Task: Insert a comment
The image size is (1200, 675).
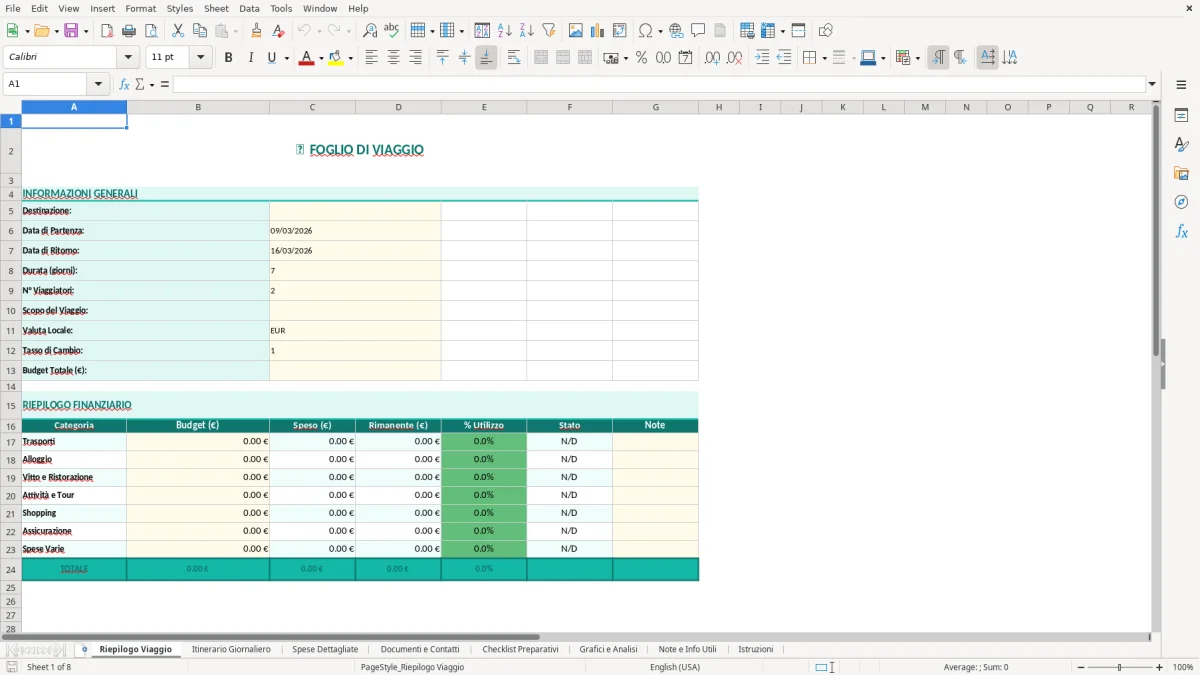Action: coord(698,31)
